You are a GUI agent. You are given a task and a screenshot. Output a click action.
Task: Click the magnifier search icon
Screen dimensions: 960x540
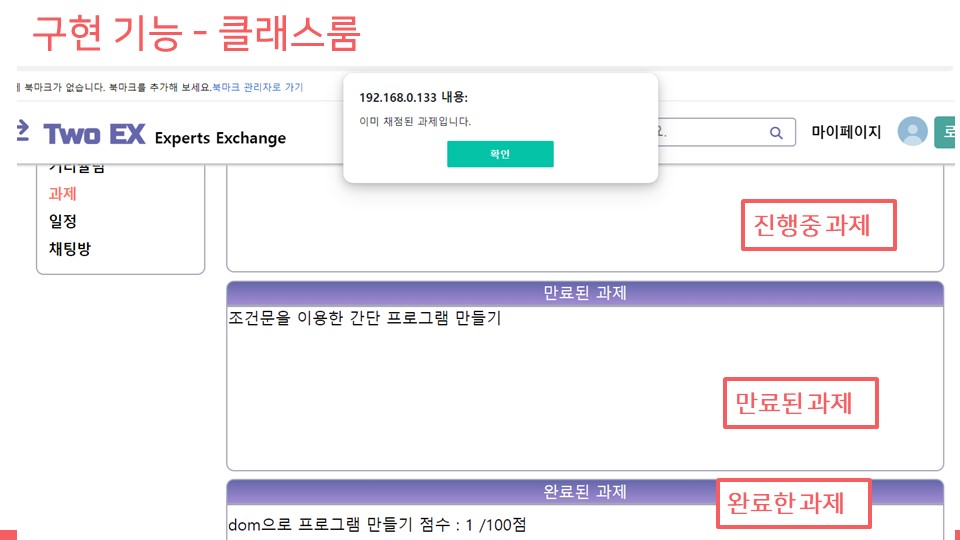(x=776, y=133)
